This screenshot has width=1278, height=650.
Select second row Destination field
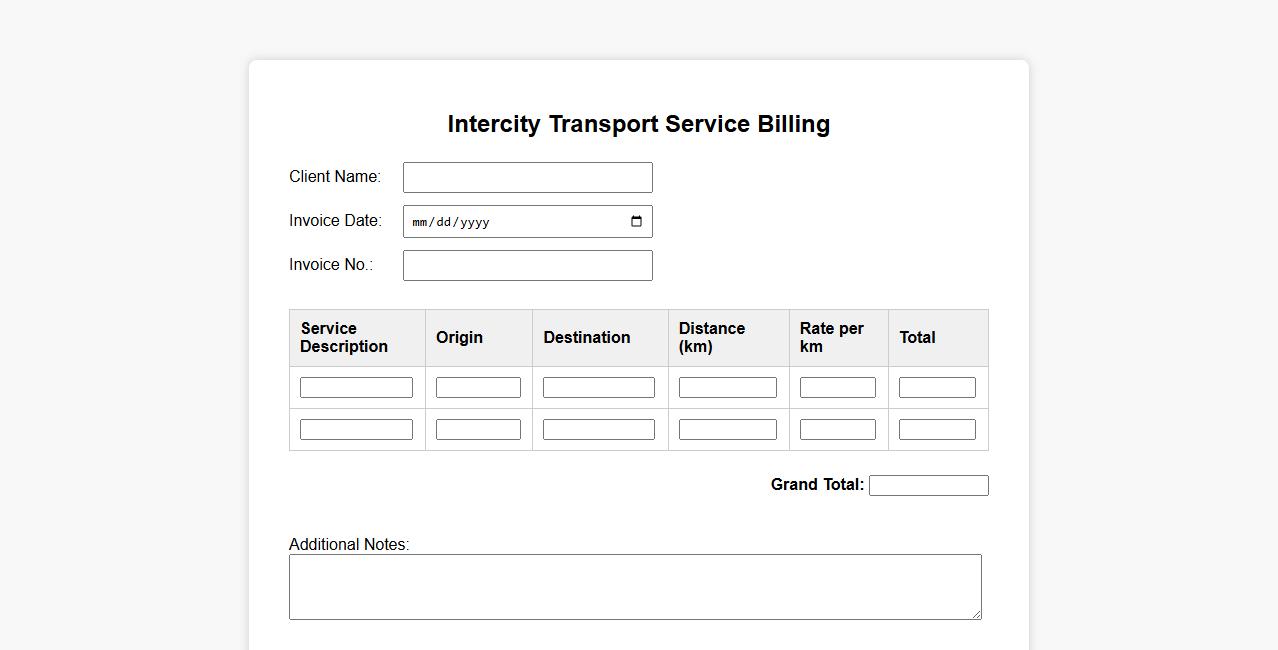[x=598, y=430]
